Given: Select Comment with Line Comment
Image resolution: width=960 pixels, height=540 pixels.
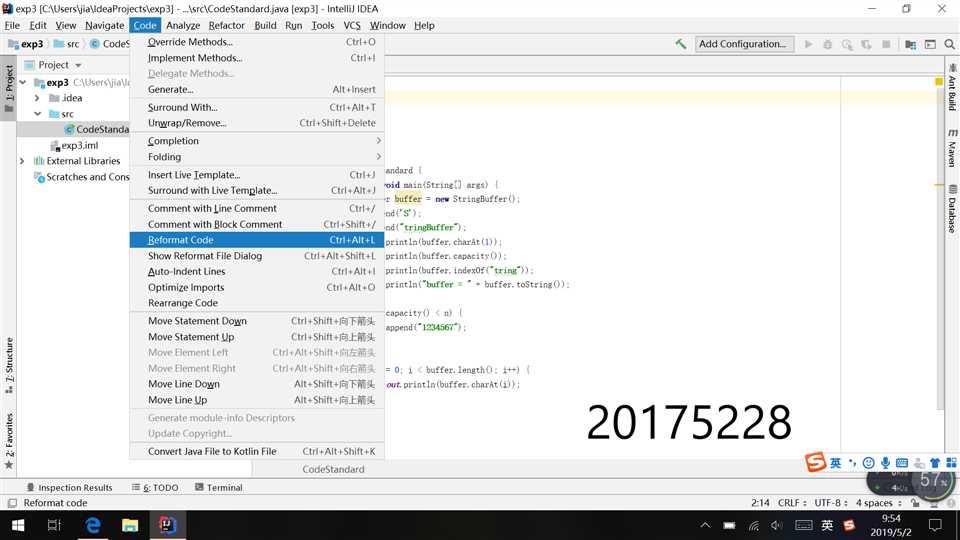Looking at the screenshot, I should [x=257, y=208].
